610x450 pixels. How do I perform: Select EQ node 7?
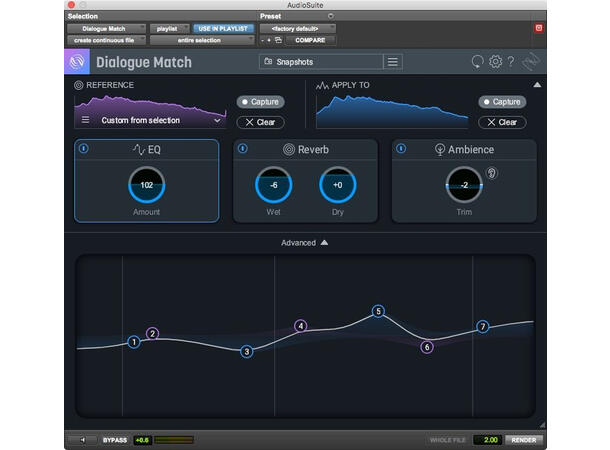click(483, 327)
